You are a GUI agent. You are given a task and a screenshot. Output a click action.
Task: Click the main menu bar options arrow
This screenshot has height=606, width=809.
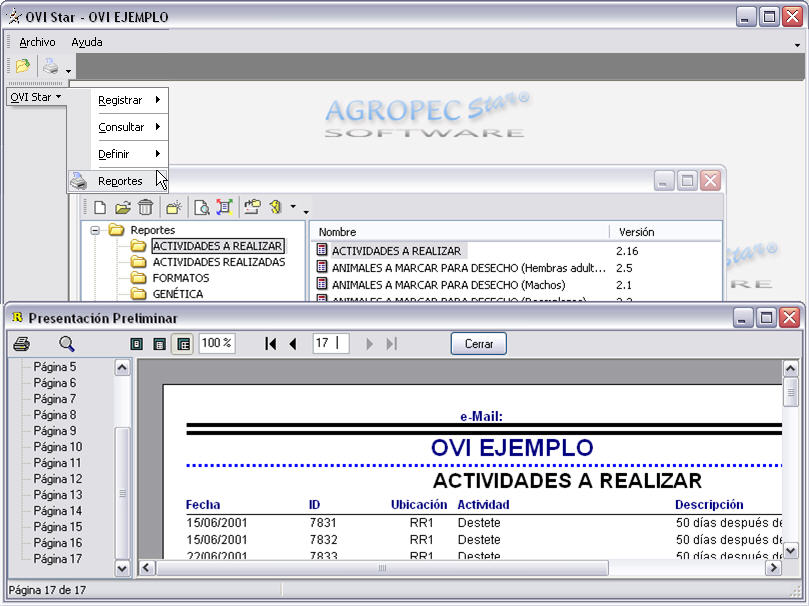(798, 45)
